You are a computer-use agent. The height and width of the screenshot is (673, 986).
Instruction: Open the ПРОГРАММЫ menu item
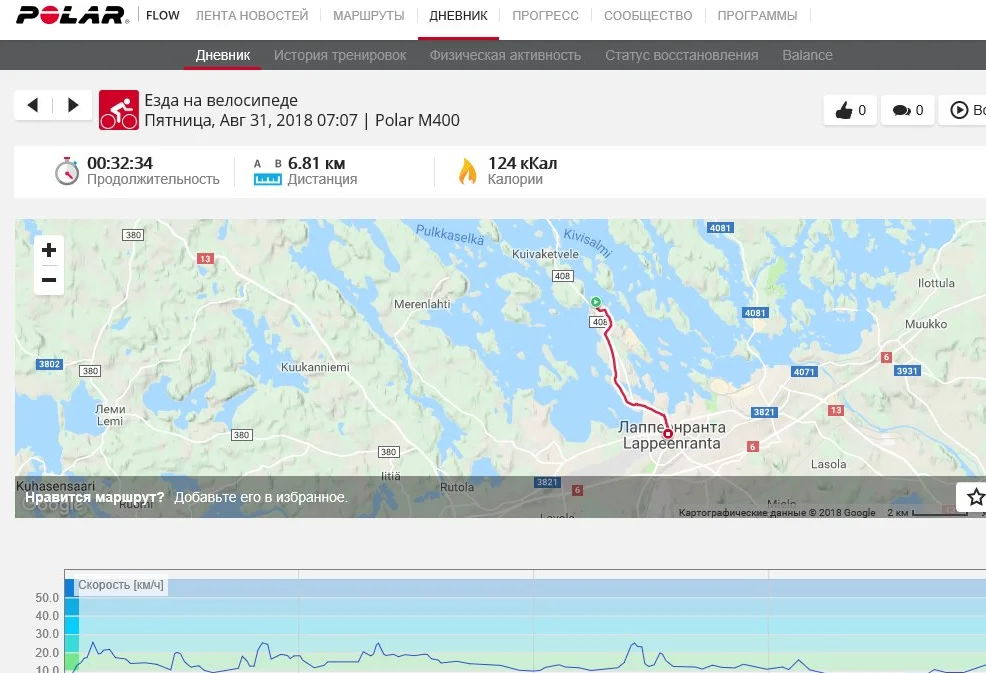click(x=757, y=15)
